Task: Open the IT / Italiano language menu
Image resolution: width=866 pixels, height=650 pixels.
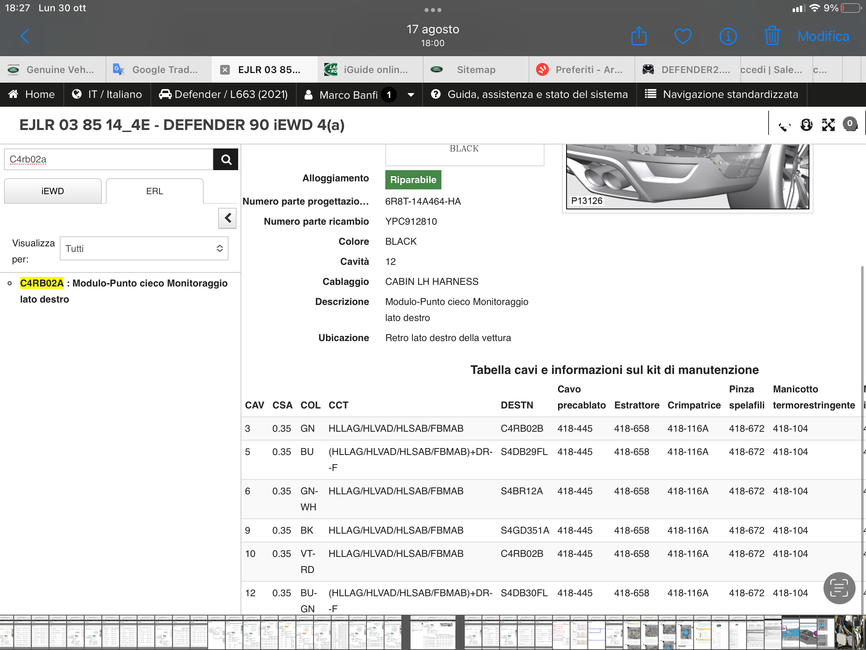Action: tap(107, 94)
